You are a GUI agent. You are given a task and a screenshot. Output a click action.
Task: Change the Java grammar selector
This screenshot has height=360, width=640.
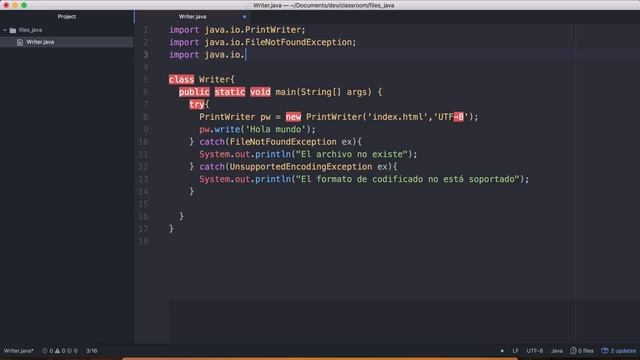tap(557, 351)
